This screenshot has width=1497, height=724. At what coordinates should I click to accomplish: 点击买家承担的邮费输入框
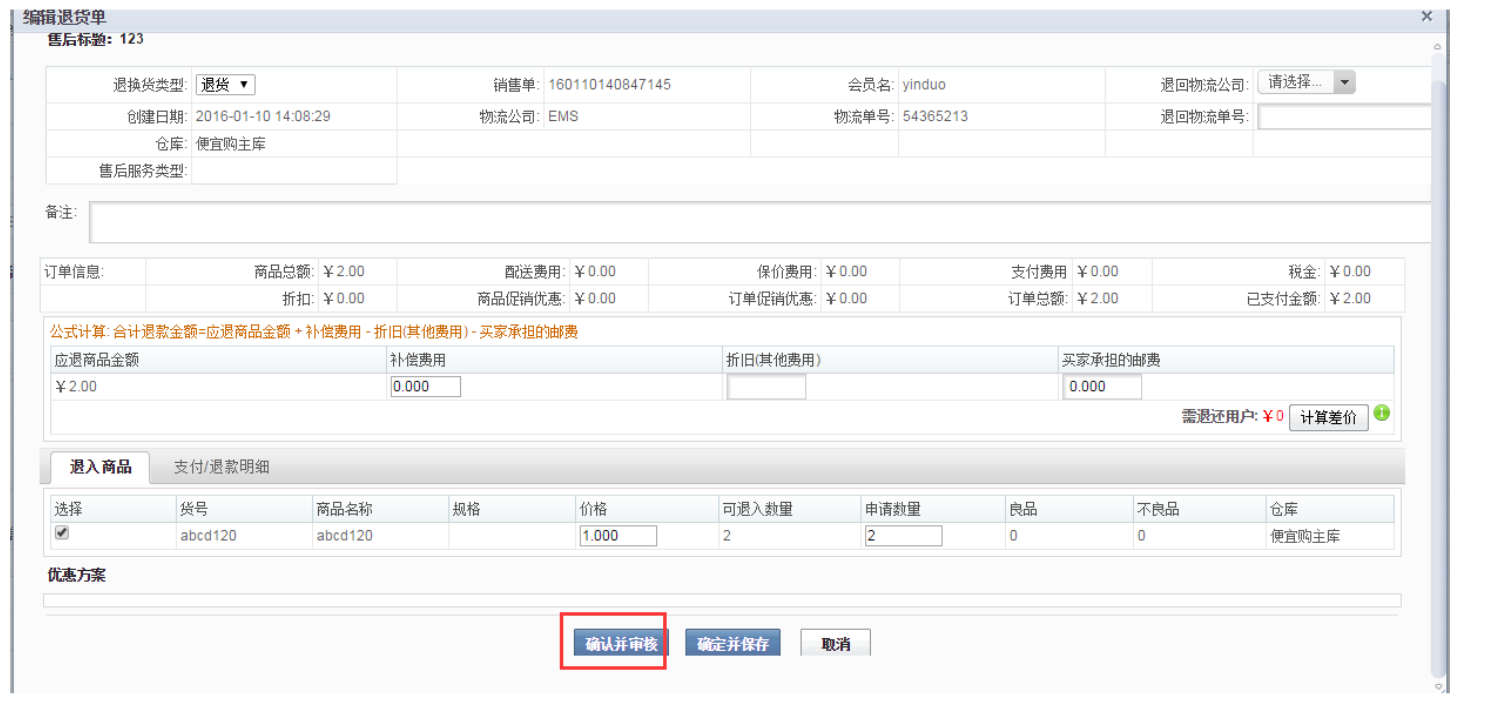point(1101,386)
